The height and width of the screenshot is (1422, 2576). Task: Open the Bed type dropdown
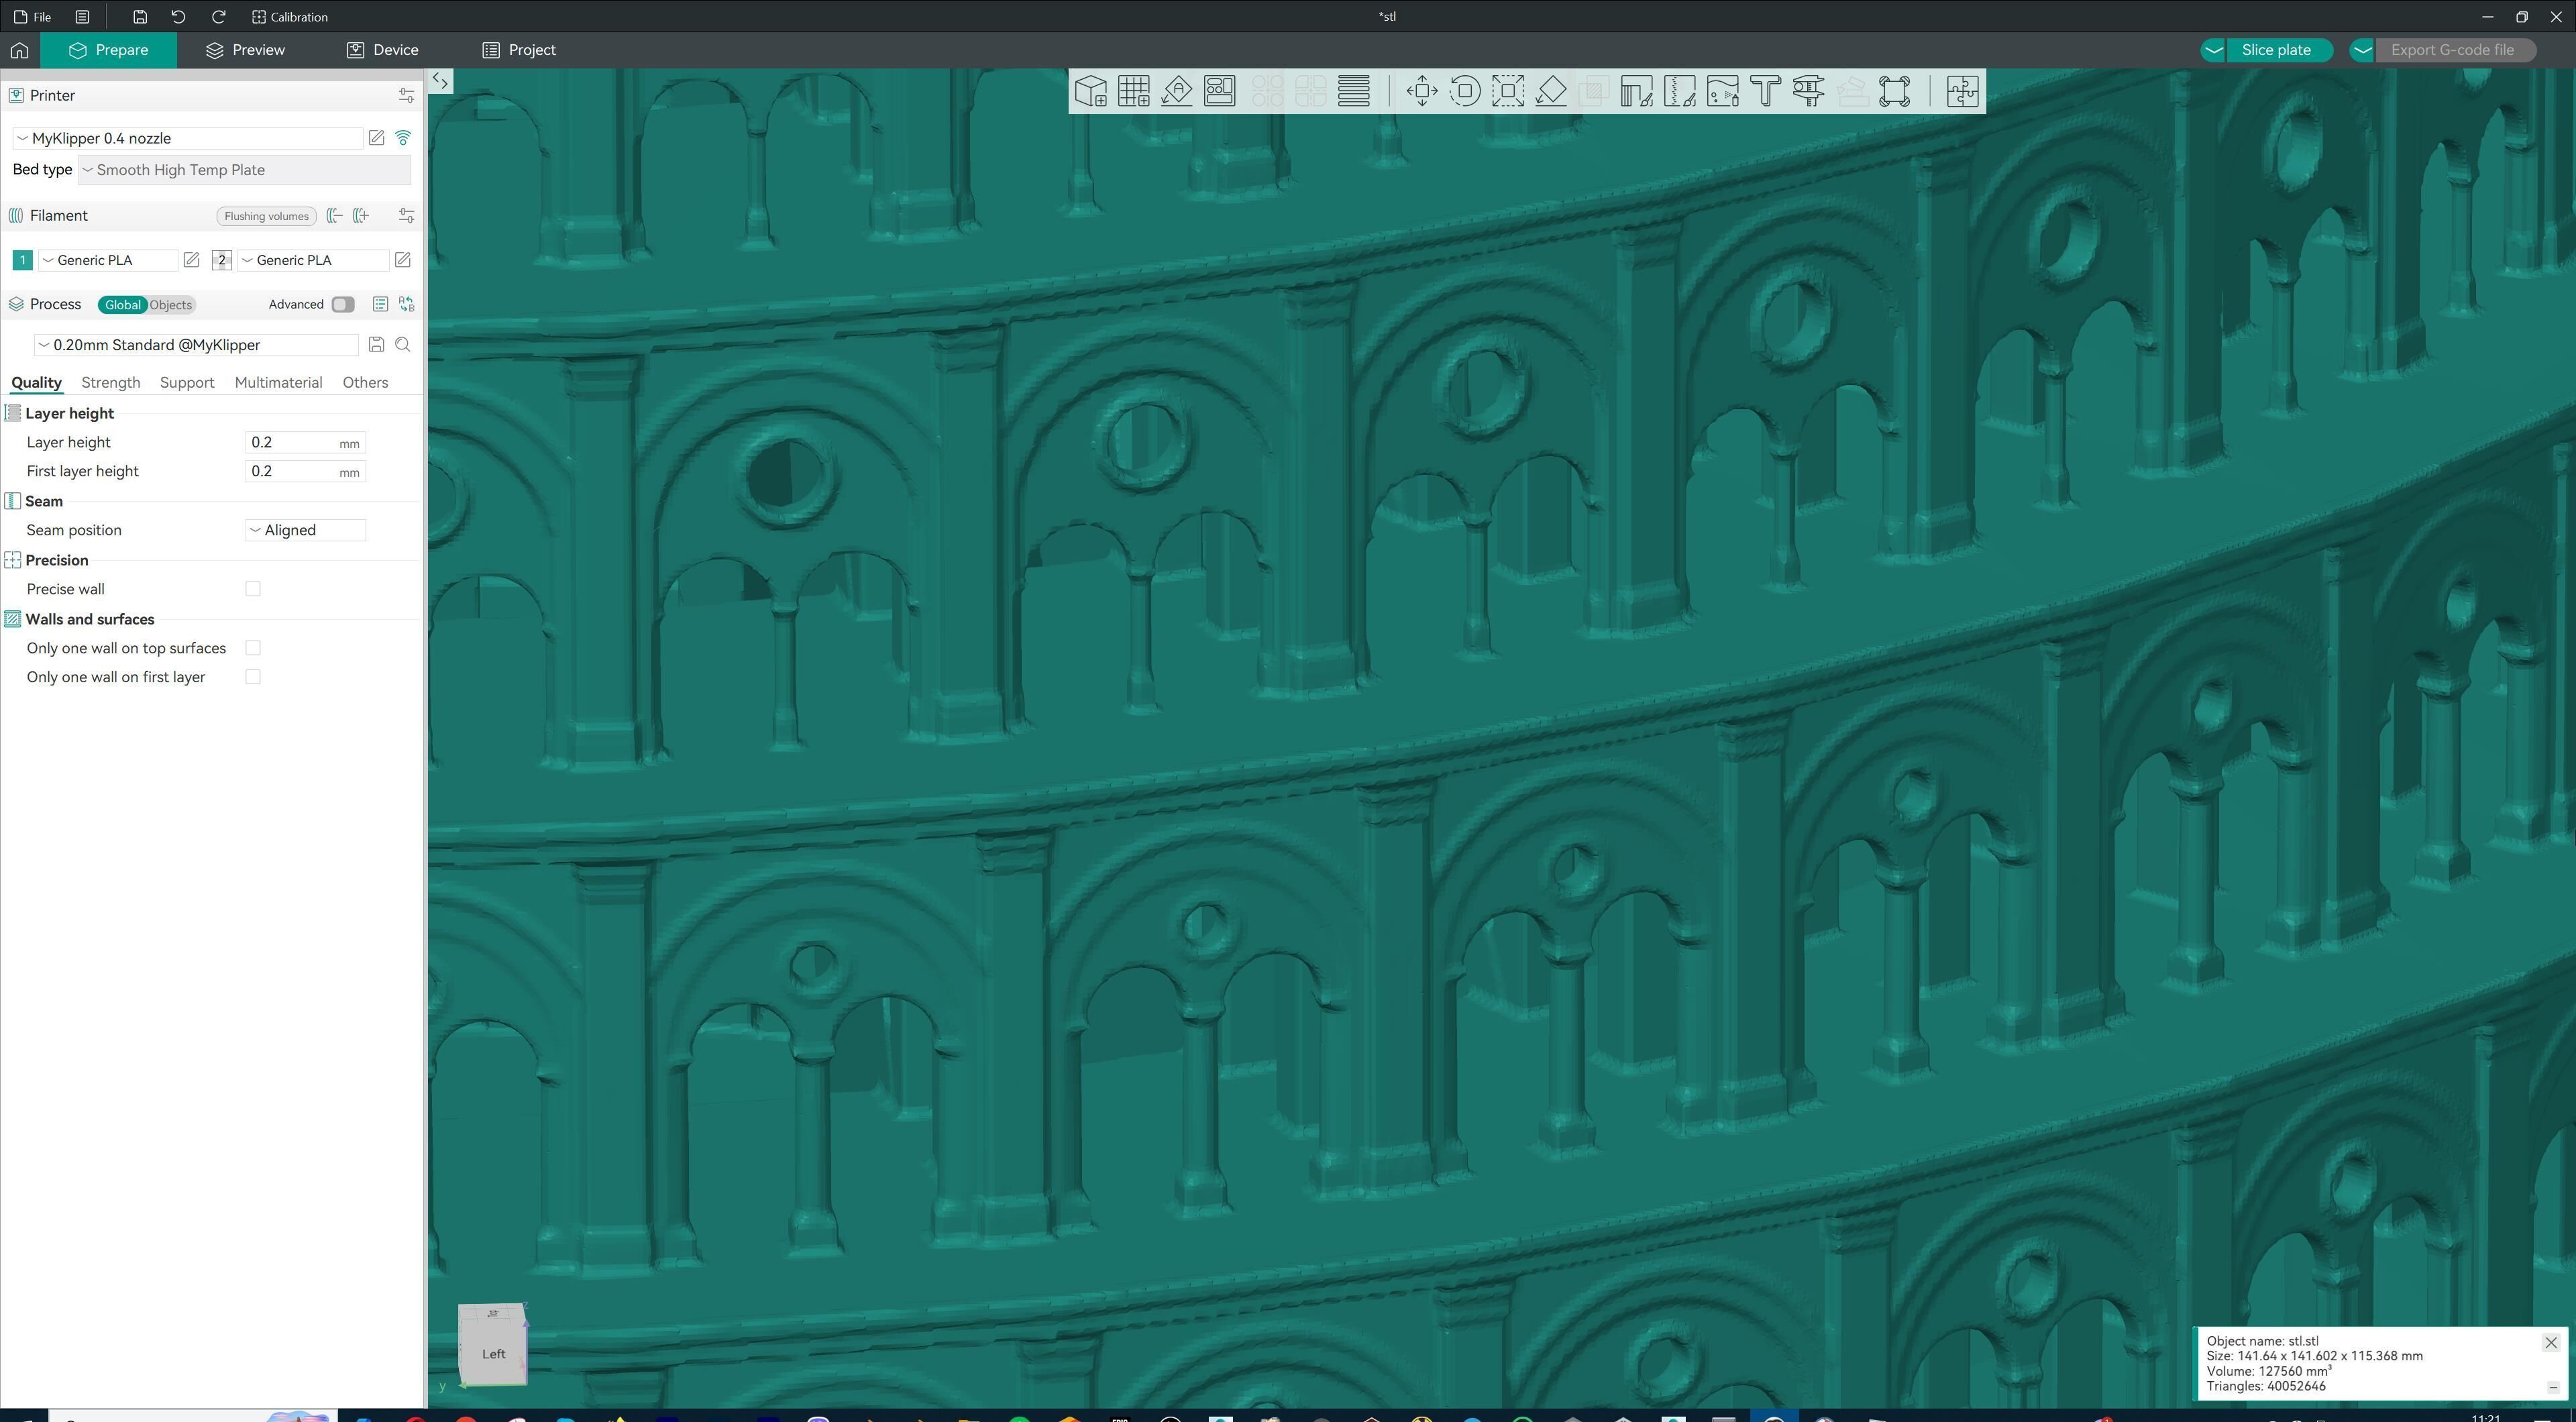tap(244, 170)
